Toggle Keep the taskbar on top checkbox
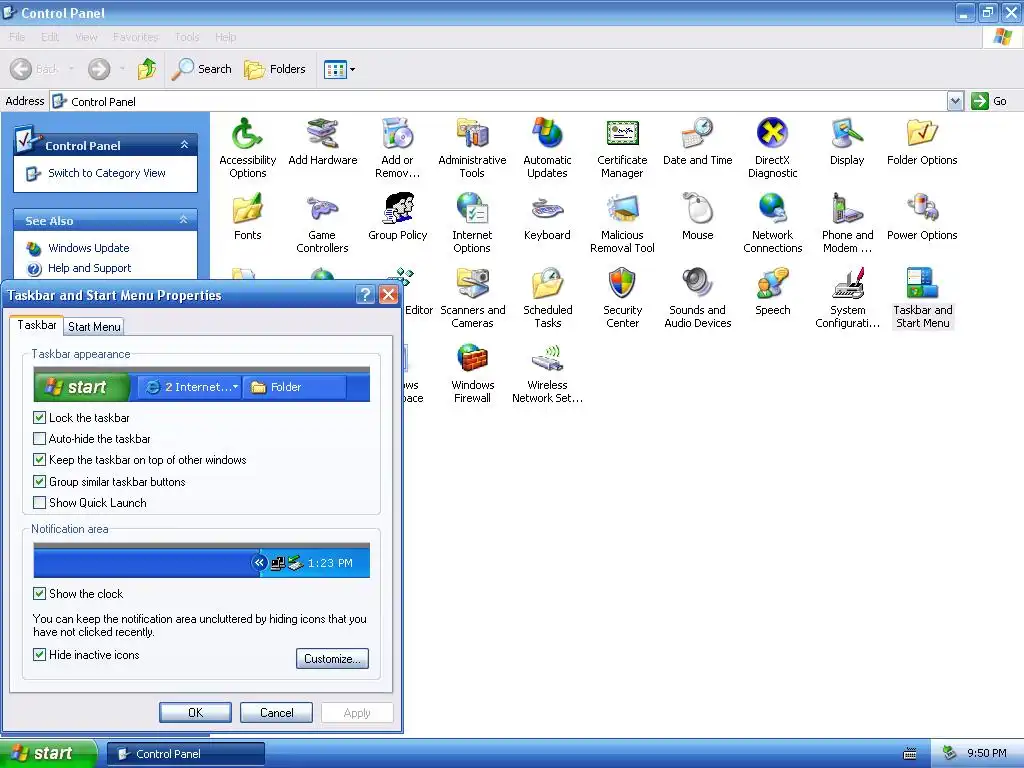This screenshot has height=768, width=1024. 39,460
